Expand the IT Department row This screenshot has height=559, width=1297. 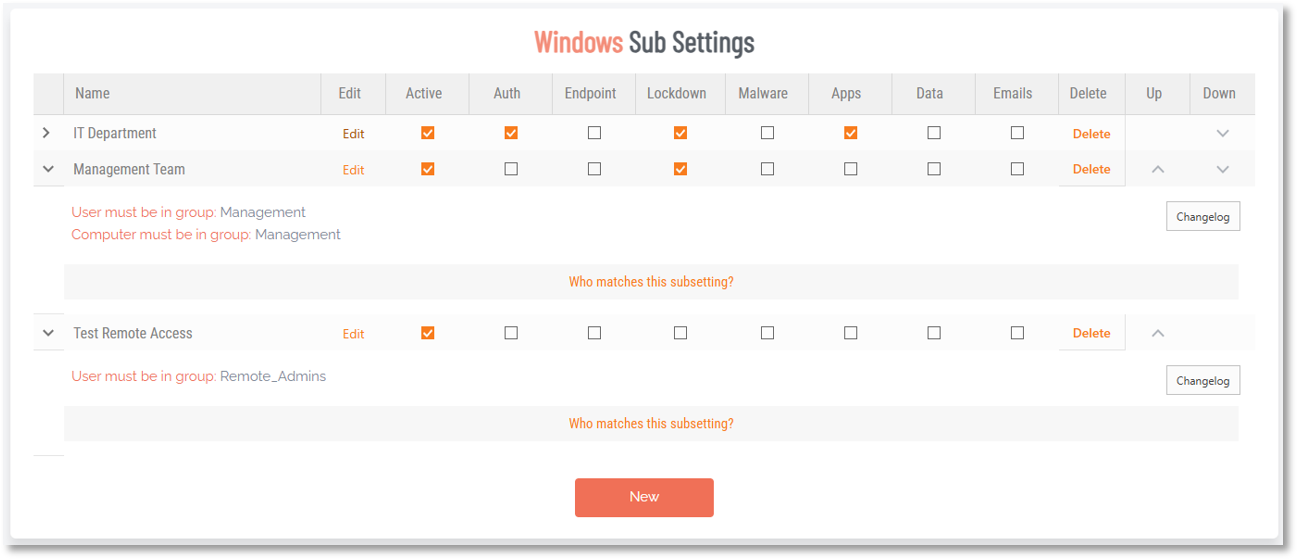pyautogui.click(x=47, y=133)
